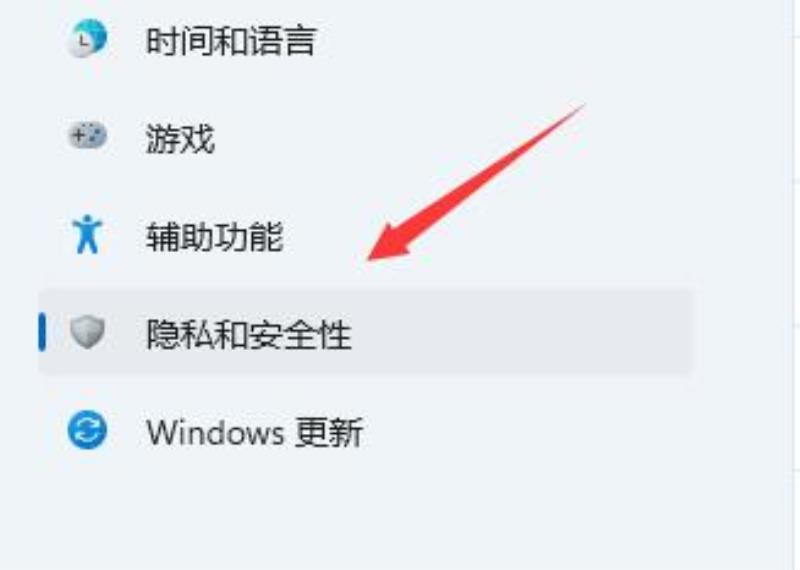Go to the 游戏 settings category
This screenshot has height=570, width=800.
coord(180,139)
